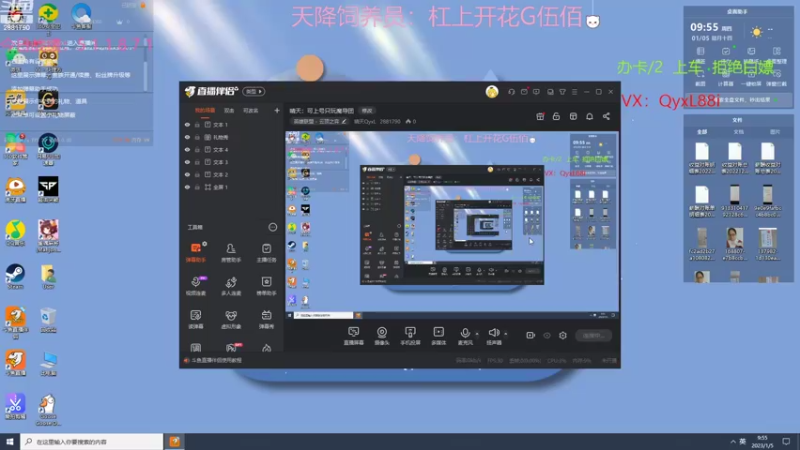Open the 视频连麦 tool icon
This screenshot has width=800, height=450.
coord(196,286)
